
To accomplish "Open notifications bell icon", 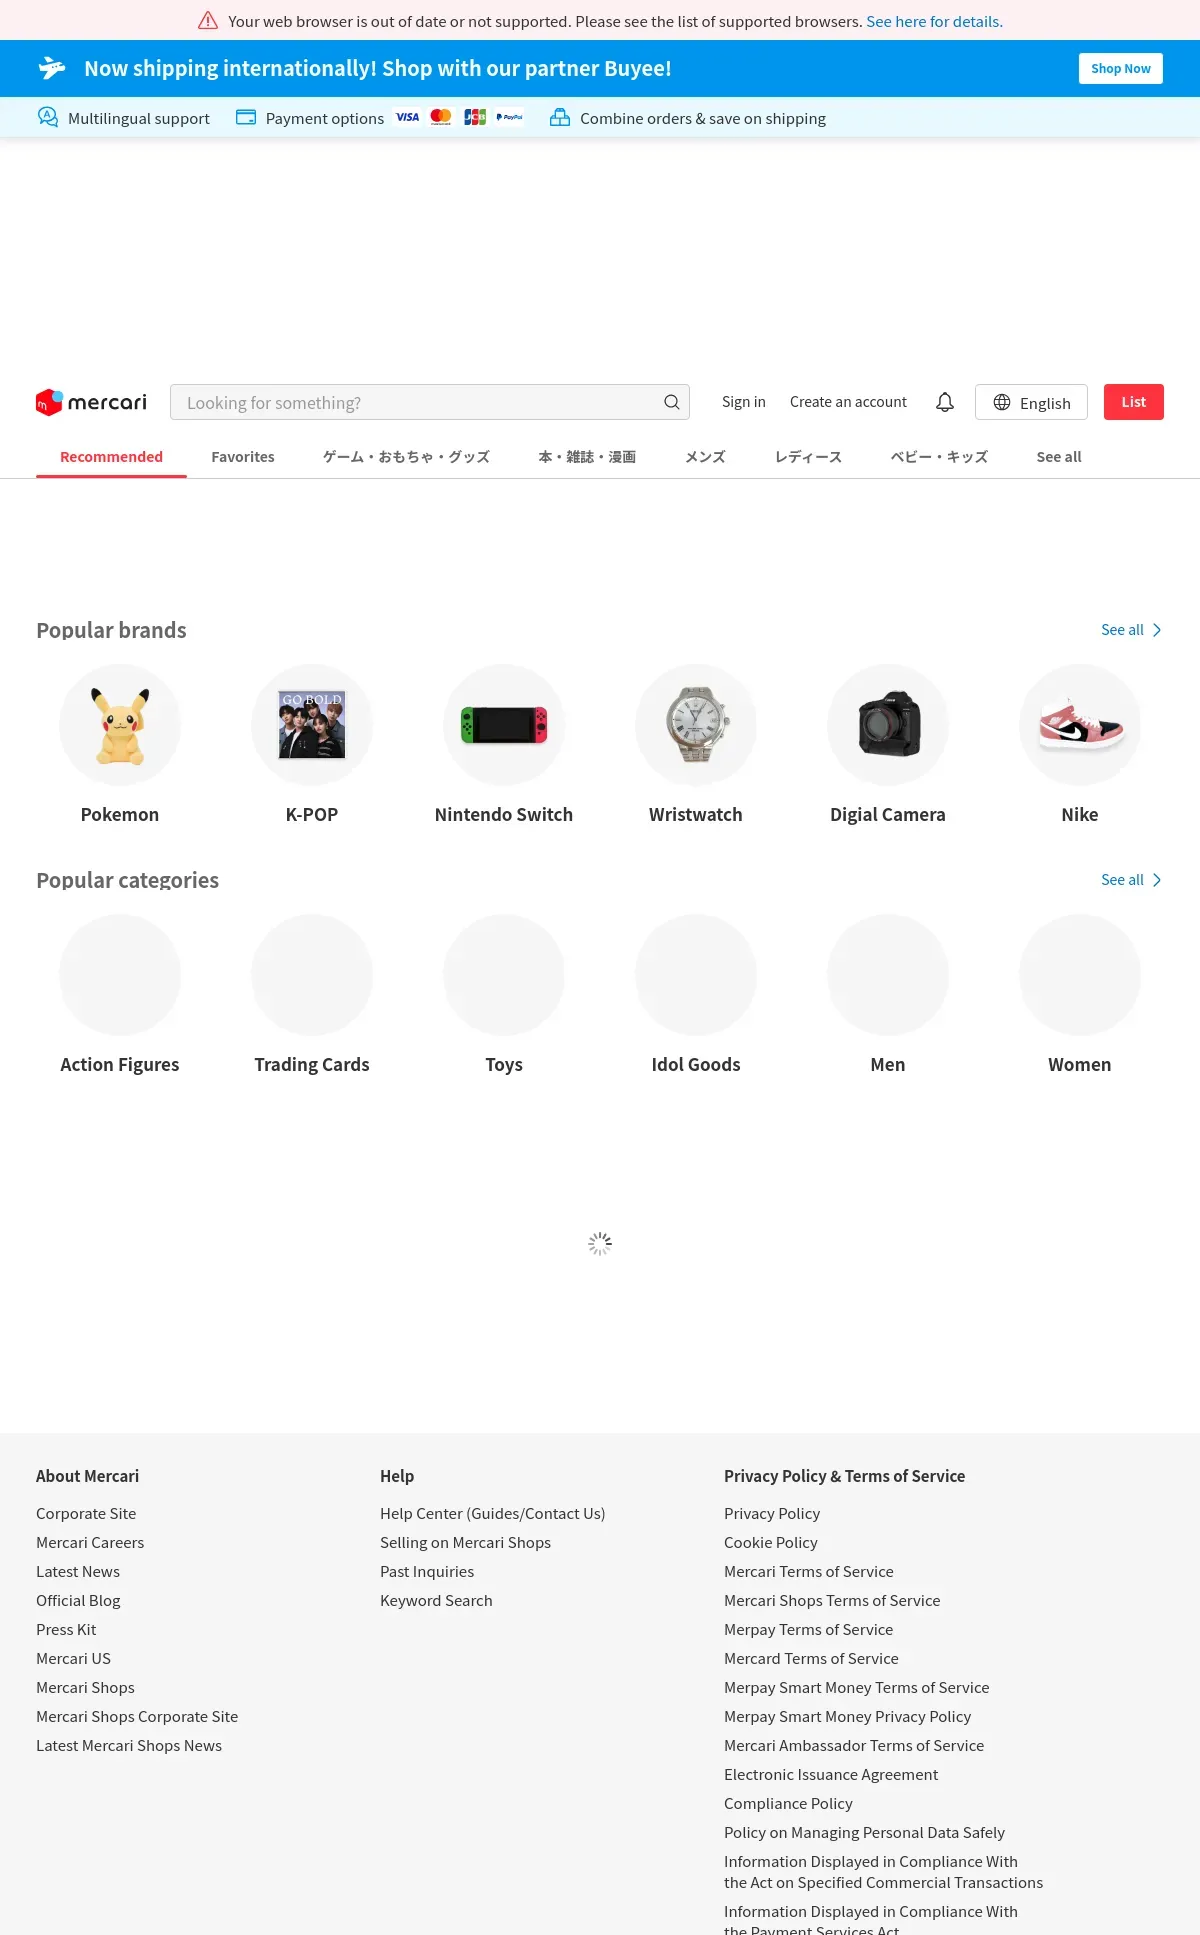I will point(945,402).
